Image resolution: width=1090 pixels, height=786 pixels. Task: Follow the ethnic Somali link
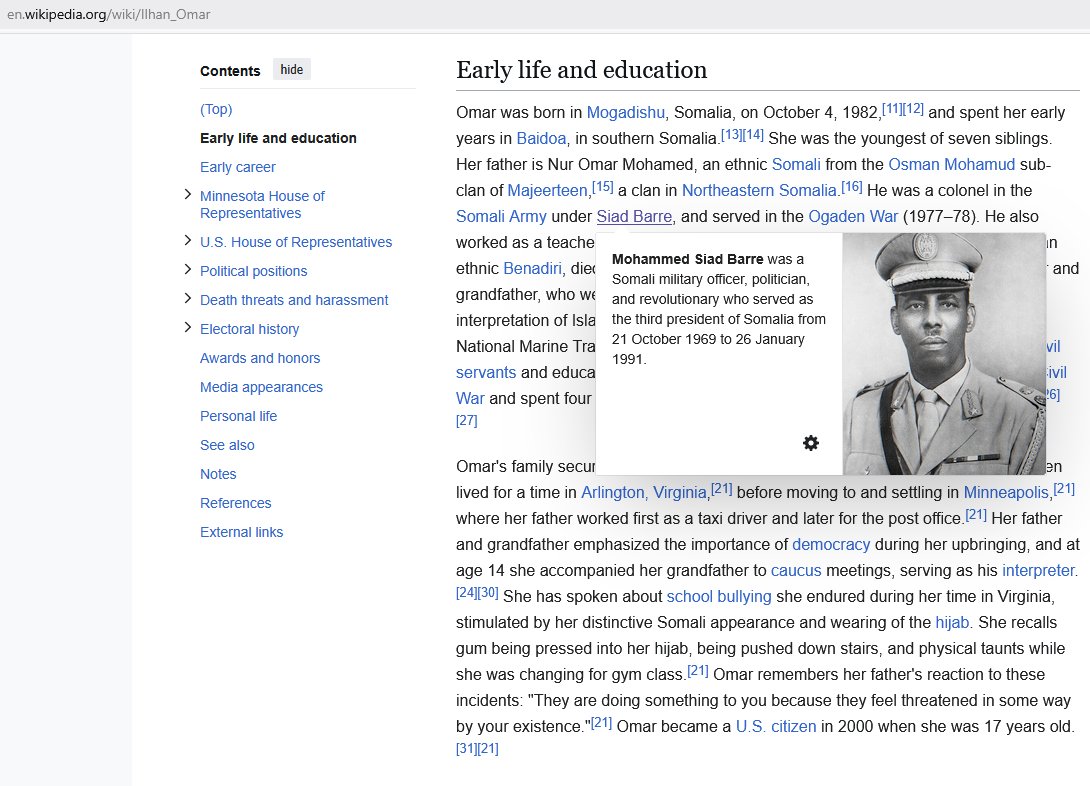(x=797, y=165)
